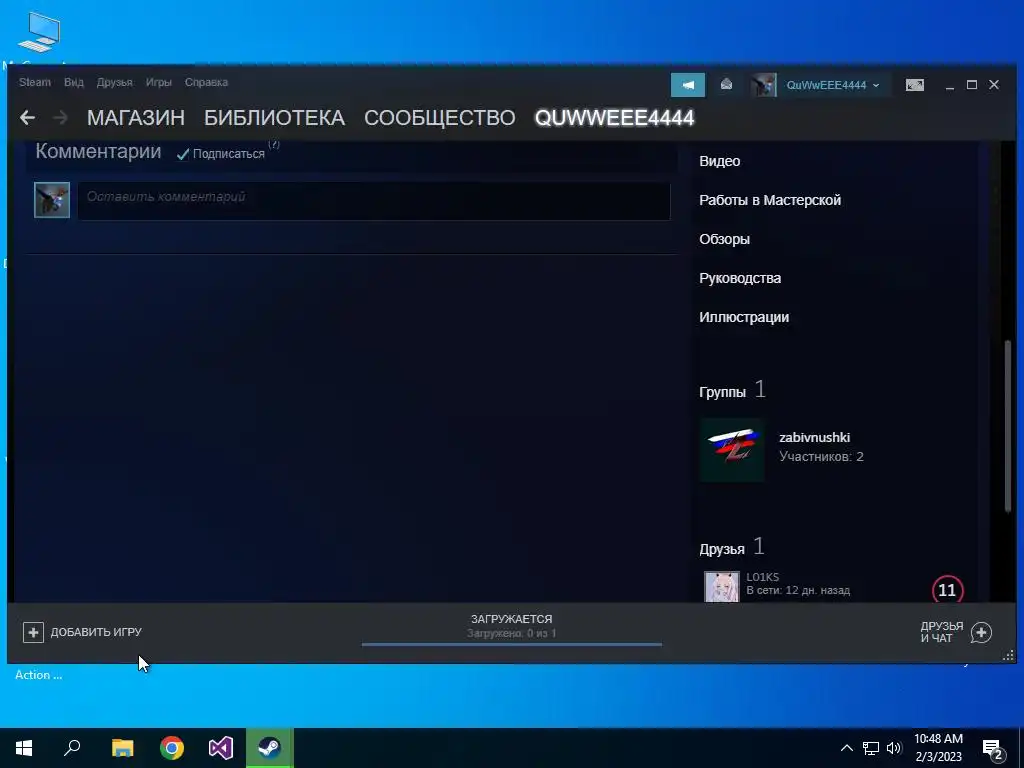Click ДРУЗЬЯ И ЧАТ label

tap(942, 632)
